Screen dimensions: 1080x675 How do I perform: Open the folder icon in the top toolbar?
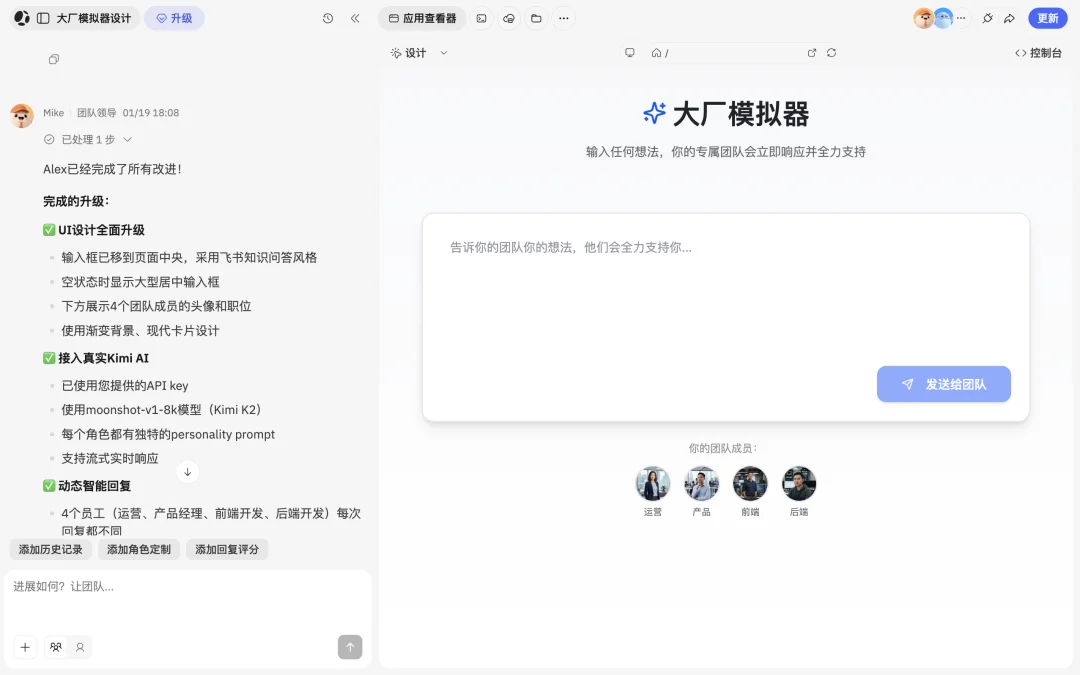coord(537,18)
